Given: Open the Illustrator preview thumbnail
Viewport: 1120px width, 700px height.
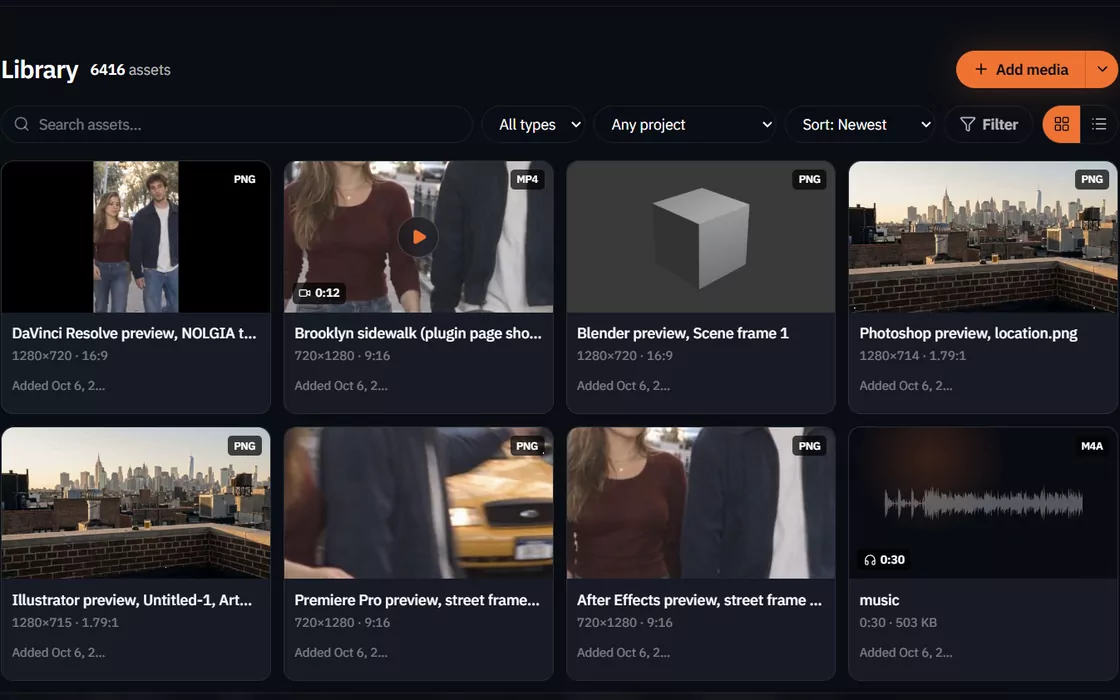Looking at the screenshot, I should 136,503.
